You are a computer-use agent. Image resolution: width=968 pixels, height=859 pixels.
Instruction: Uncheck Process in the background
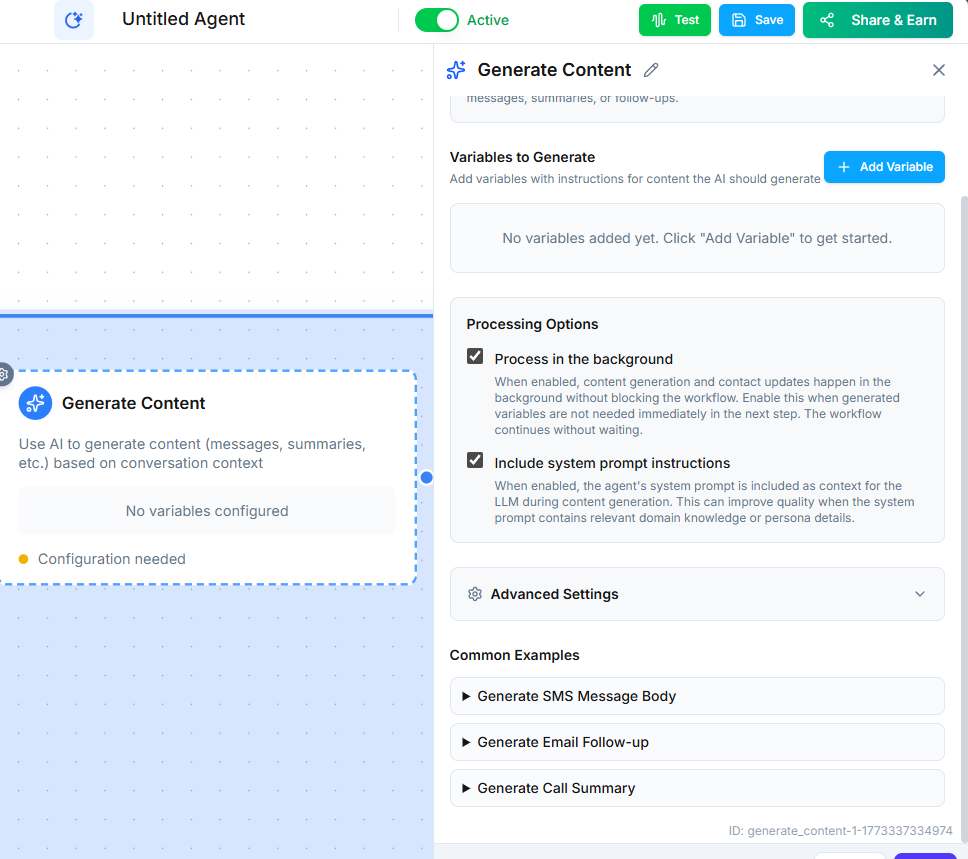[474, 356]
